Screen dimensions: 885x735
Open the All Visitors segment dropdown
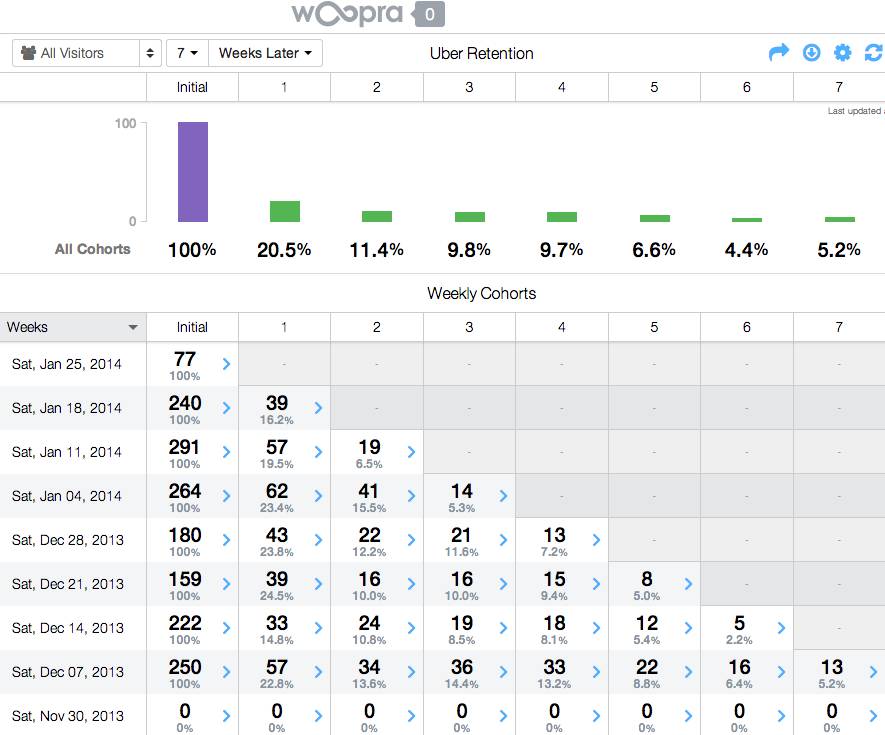tap(87, 53)
